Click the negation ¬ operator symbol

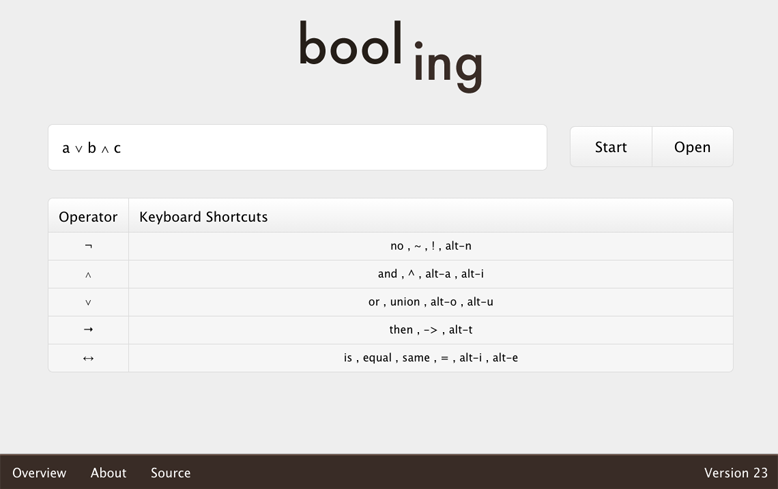[x=88, y=246]
